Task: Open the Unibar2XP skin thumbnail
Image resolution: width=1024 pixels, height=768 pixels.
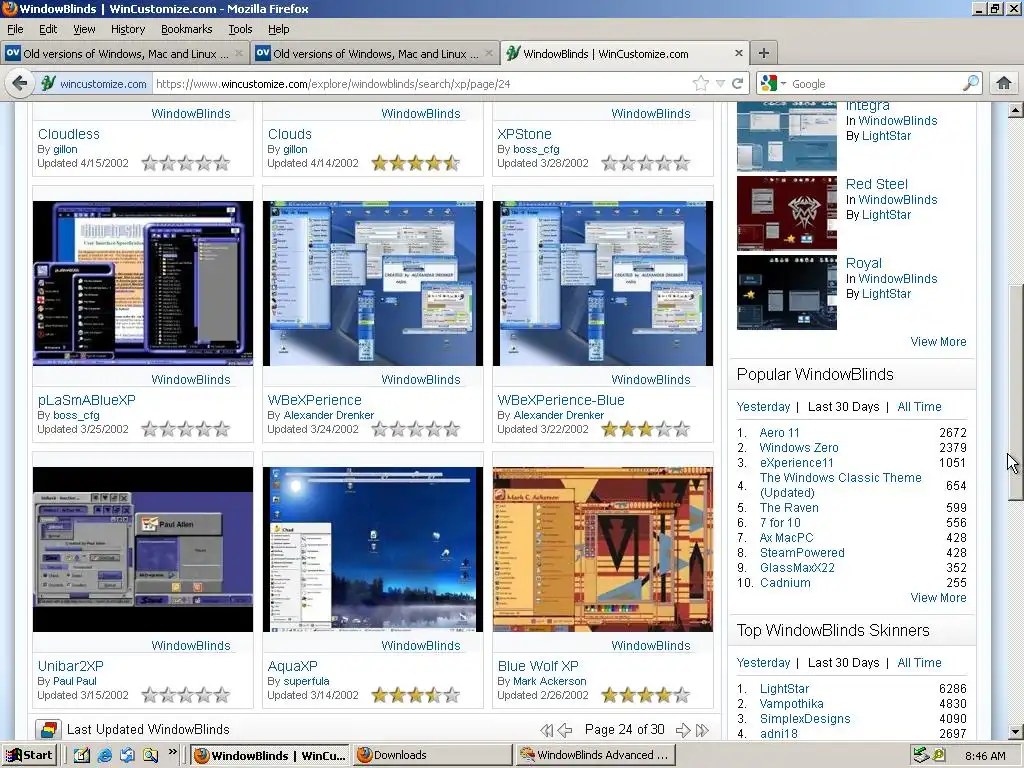Action: pyautogui.click(x=143, y=549)
